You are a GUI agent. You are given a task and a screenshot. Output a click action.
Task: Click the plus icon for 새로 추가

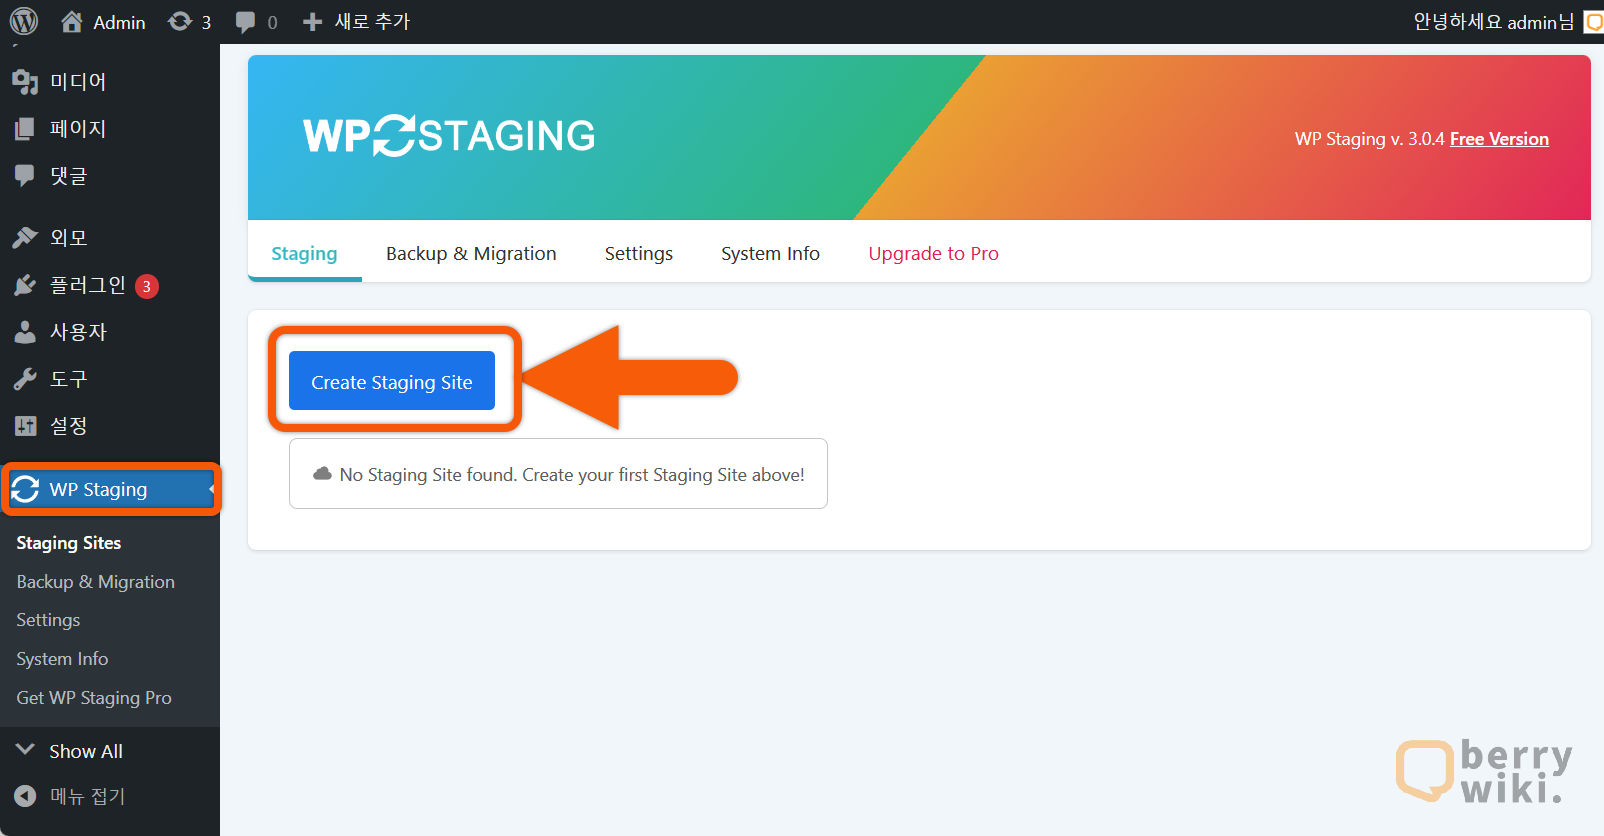[x=312, y=22]
